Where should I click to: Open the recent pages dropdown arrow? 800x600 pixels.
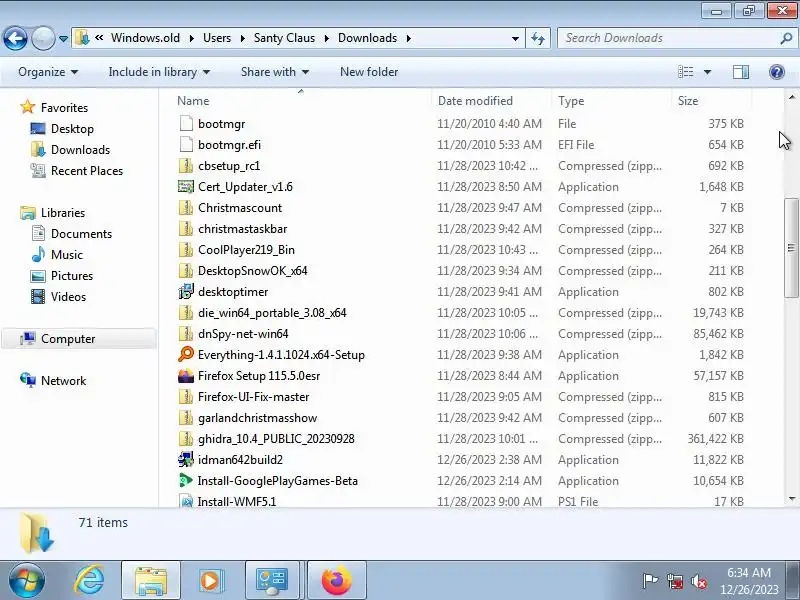[63, 39]
